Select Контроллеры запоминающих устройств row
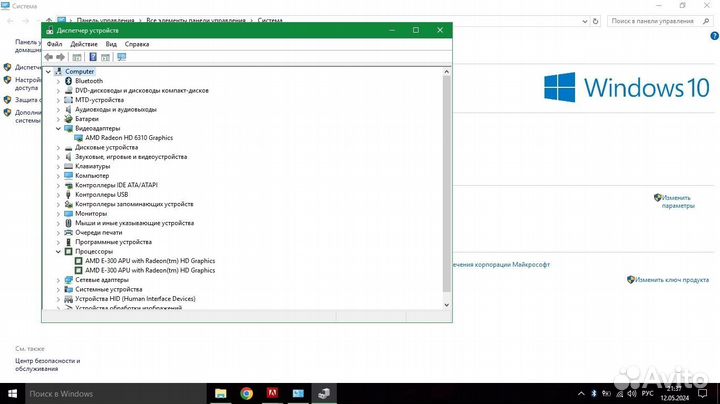720x404 pixels. pyautogui.click(x=134, y=204)
